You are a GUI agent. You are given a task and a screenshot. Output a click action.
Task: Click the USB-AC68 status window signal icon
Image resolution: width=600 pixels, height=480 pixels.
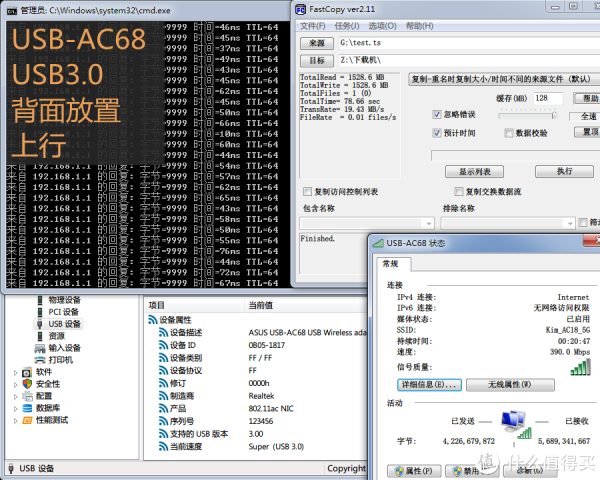tap(378, 243)
